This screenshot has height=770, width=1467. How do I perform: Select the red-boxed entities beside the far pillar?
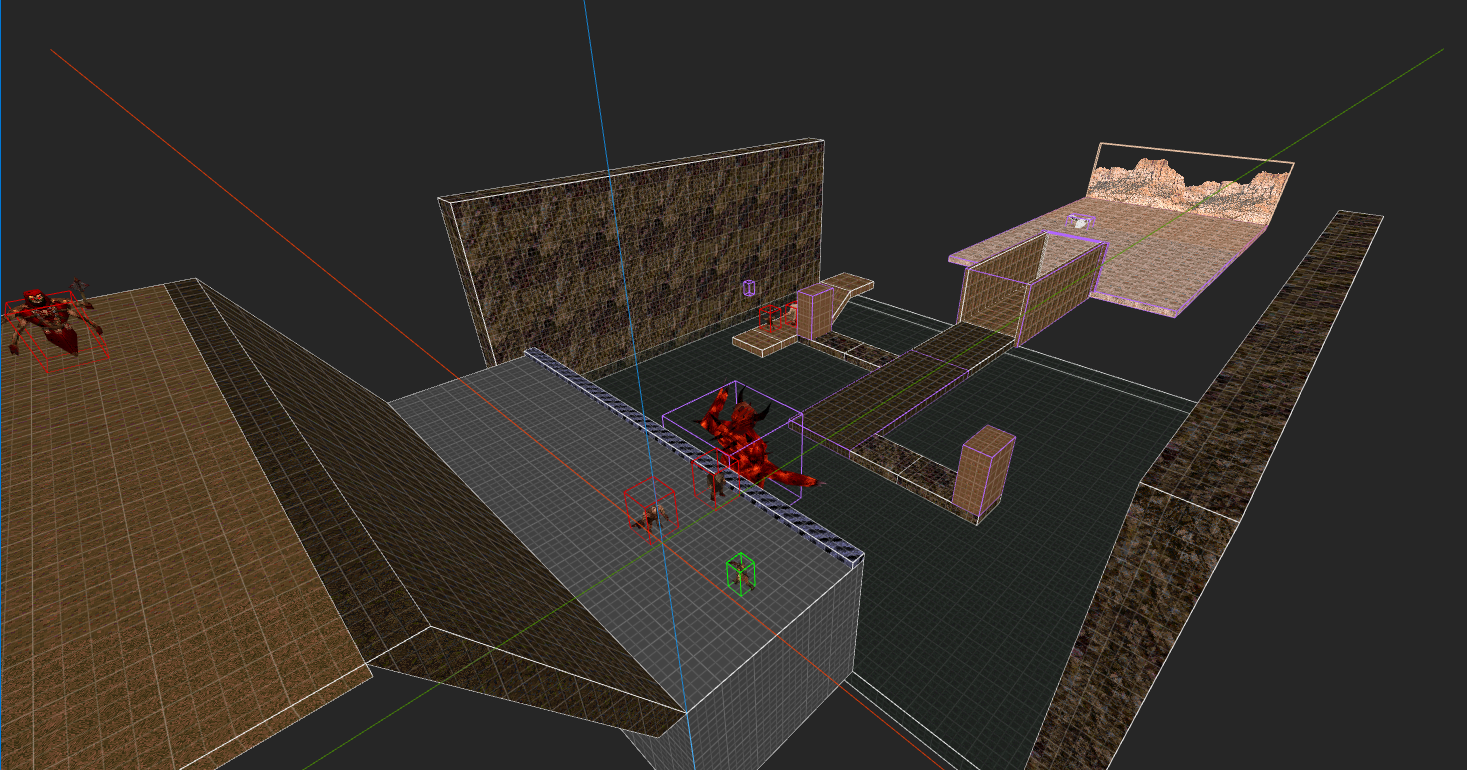[776, 316]
